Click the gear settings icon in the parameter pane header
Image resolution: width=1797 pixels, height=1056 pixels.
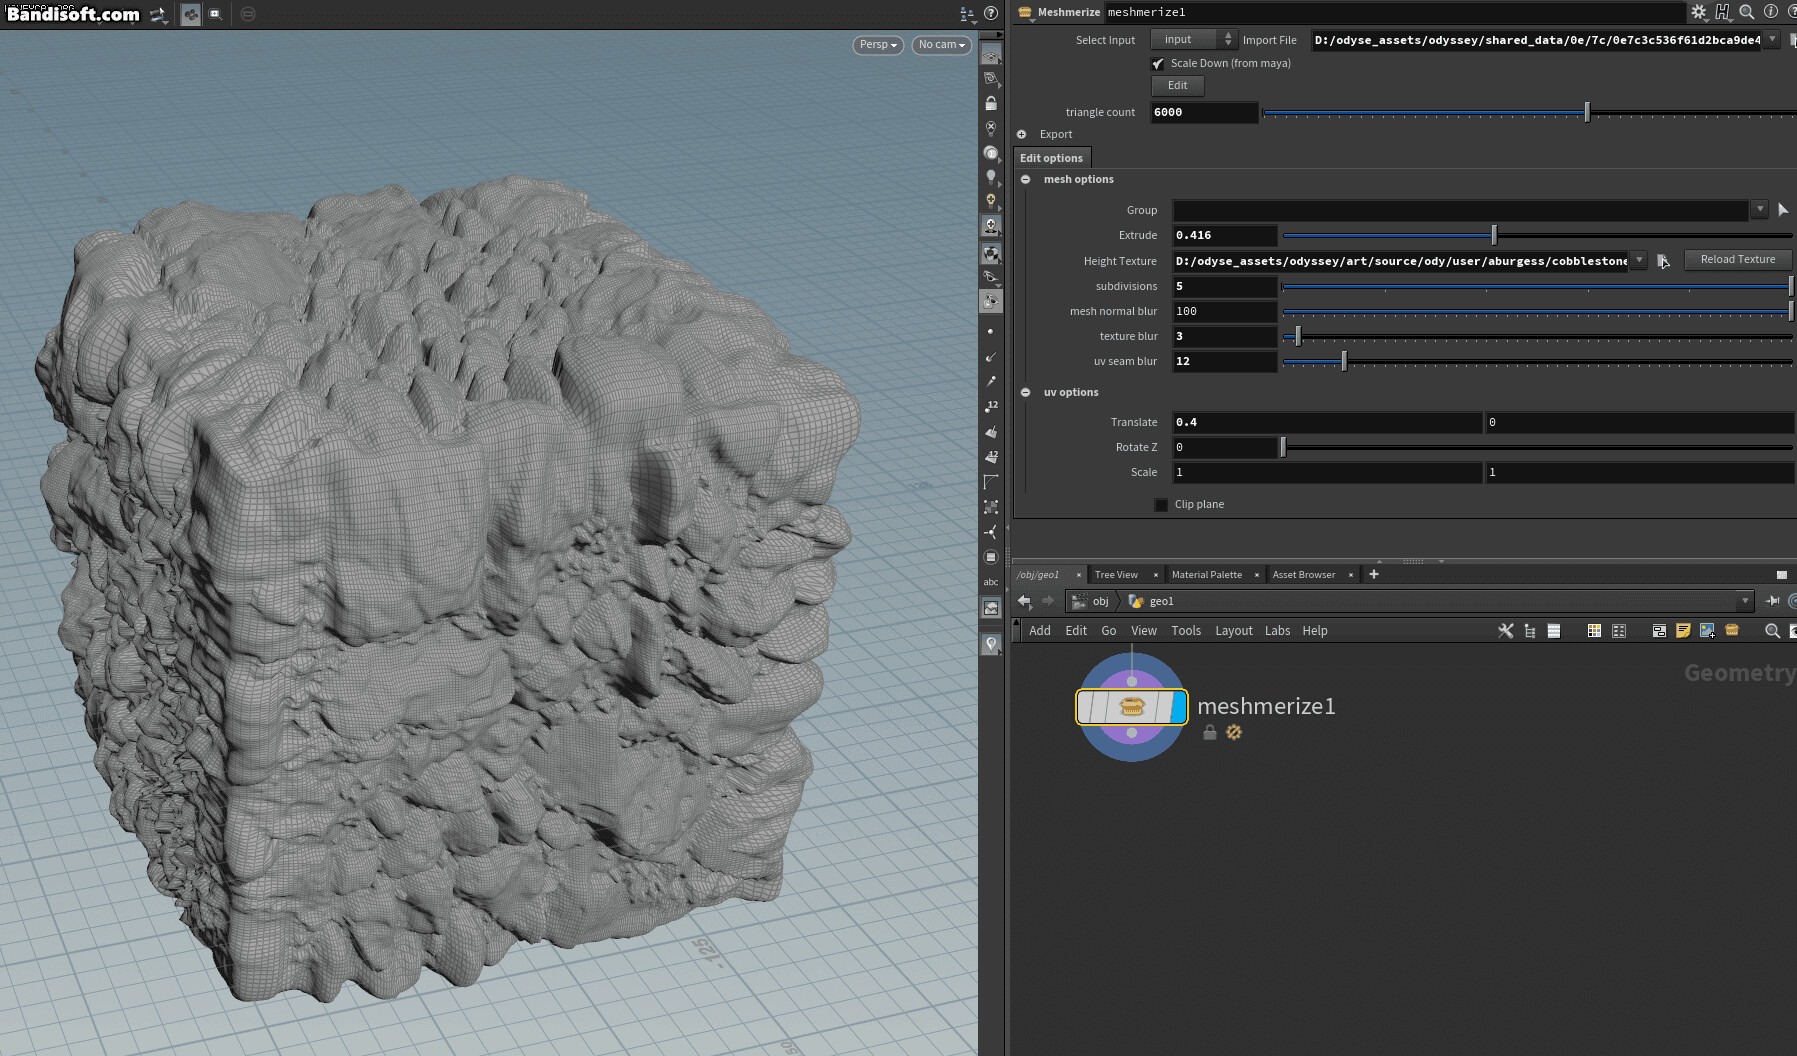[1698, 12]
